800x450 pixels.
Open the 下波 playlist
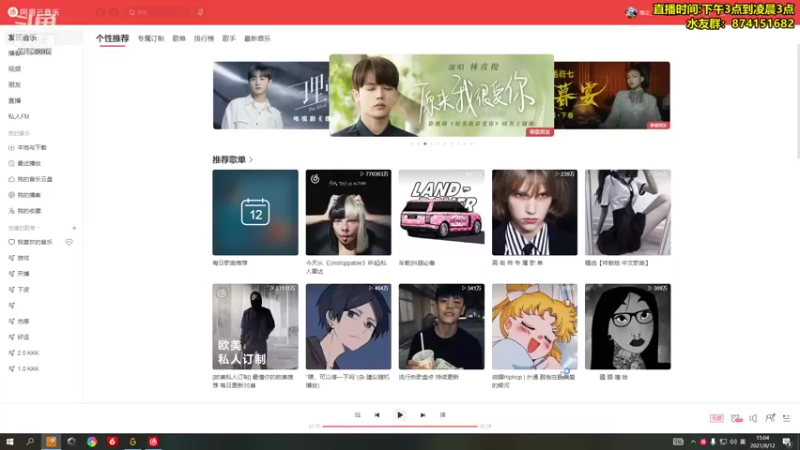19,290
